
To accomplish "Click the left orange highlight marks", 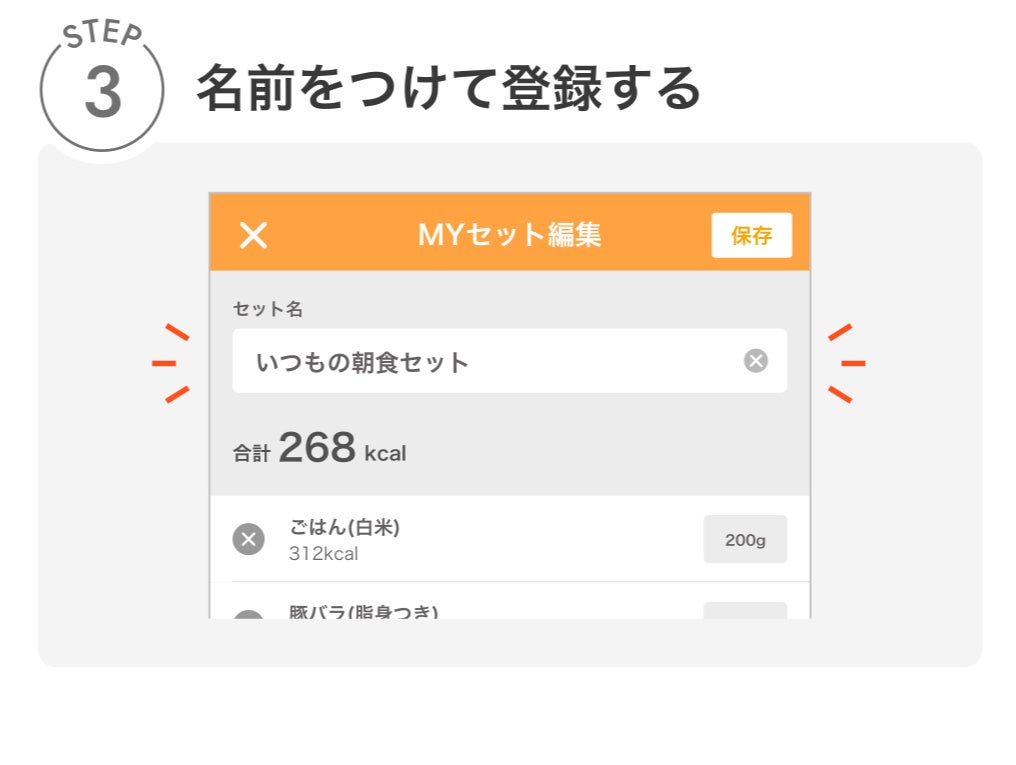I will pos(172,363).
